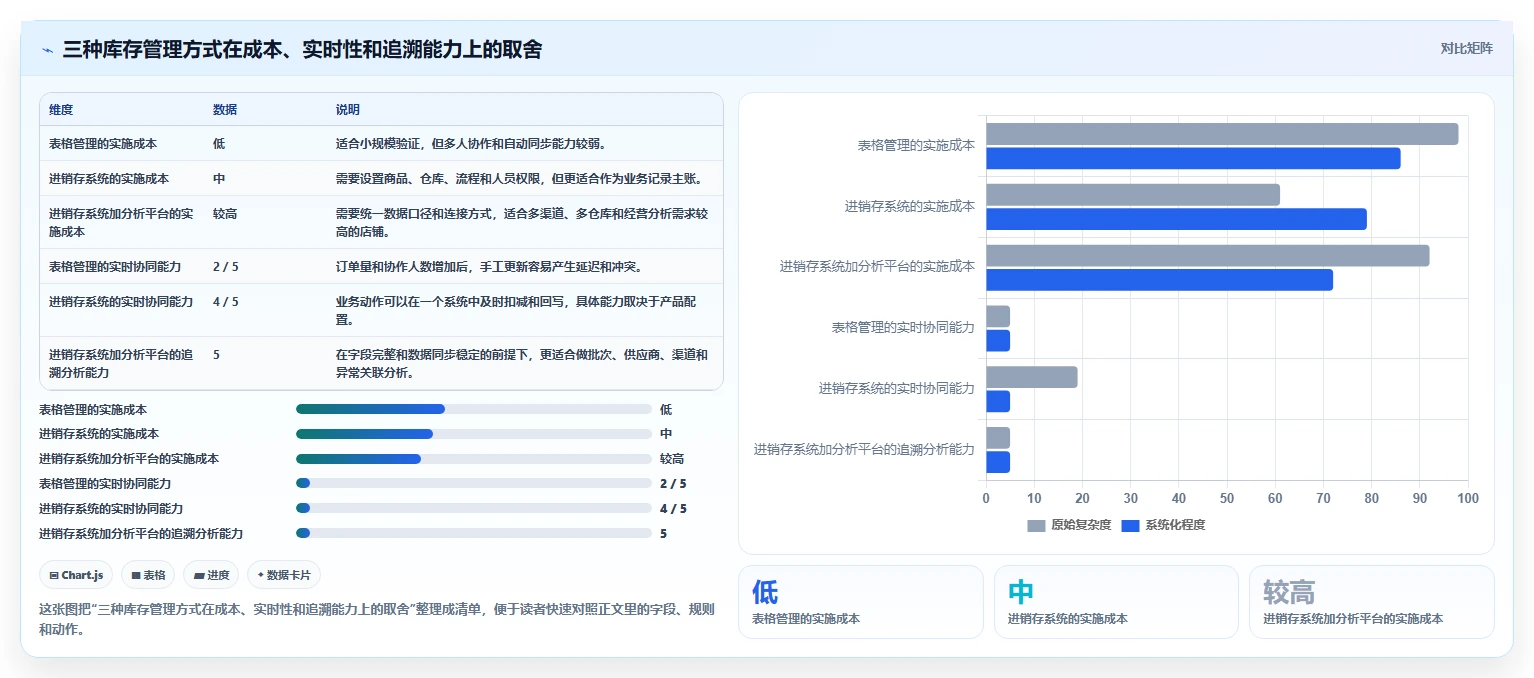Click the progress bar for 表格管理的实施成本
This screenshot has width=1534, height=678.
pyautogui.click(x=474, y=409)
